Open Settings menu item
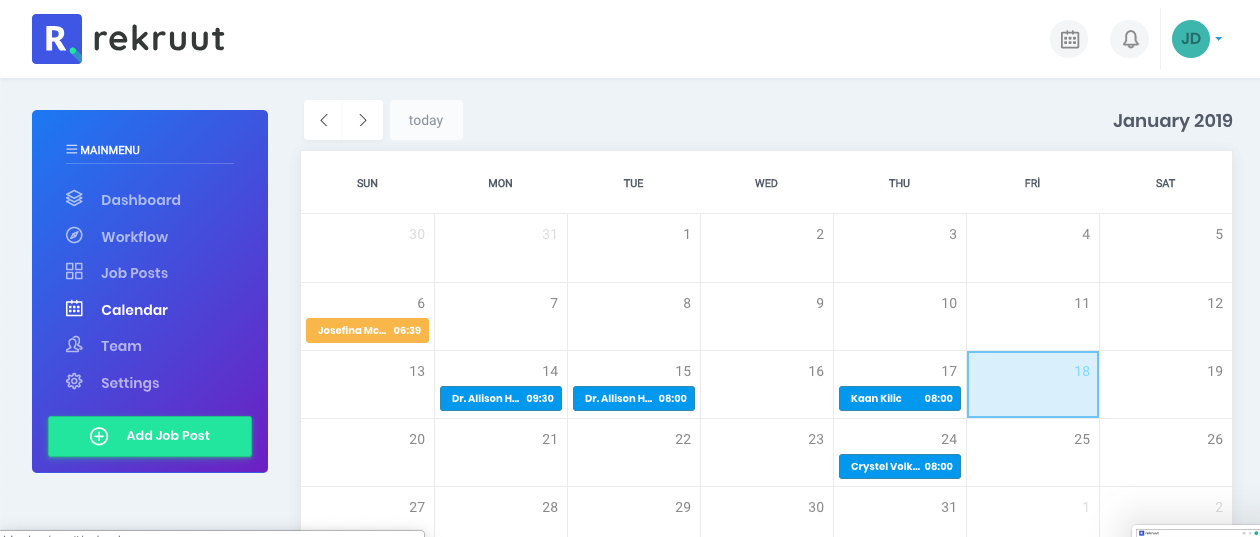Viewport: 1260px width, 537px height. click(x=130, y=383)
